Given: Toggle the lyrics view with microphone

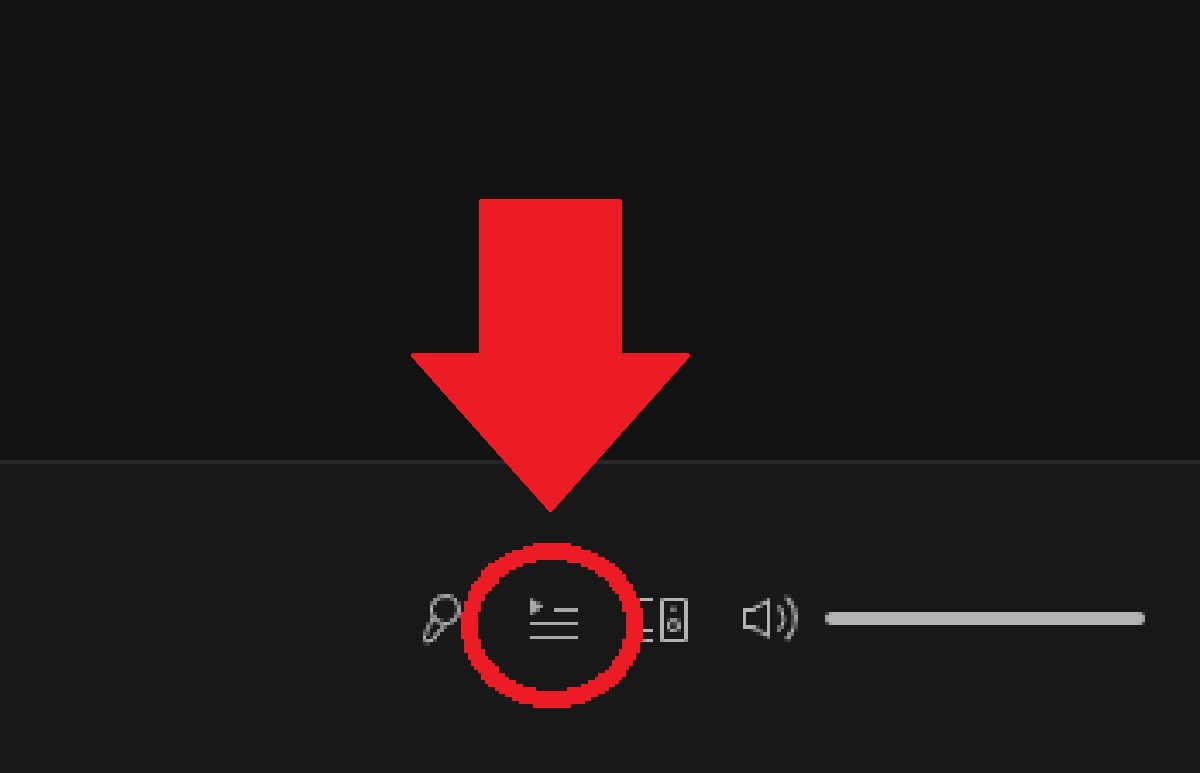Looking at the screenshot, I should pos(441,619).
